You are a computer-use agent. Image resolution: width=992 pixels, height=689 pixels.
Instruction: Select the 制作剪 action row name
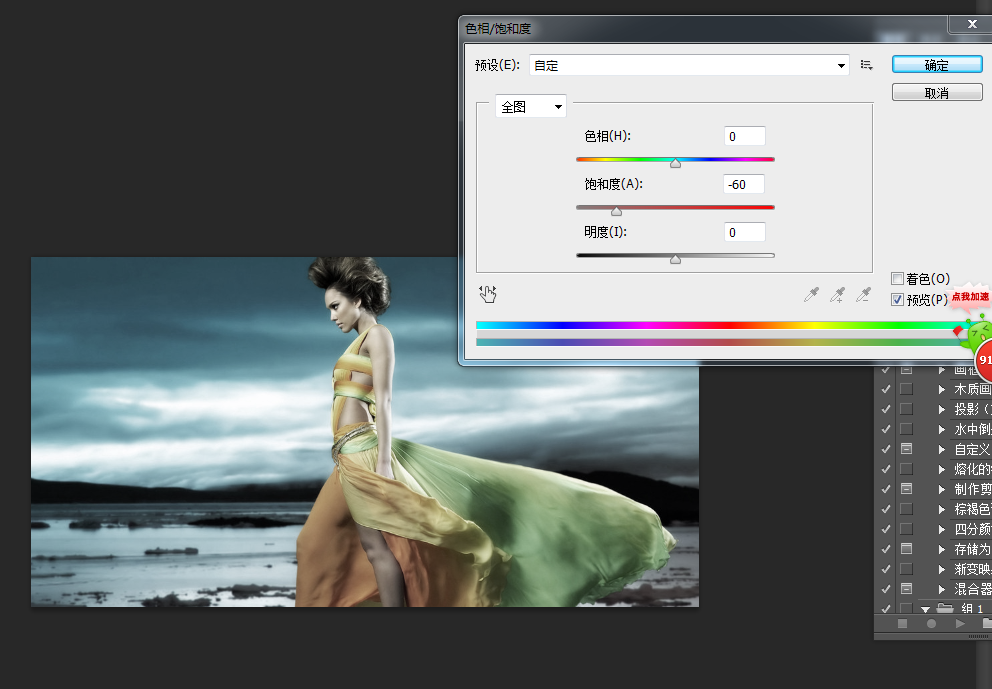[972, 489]
